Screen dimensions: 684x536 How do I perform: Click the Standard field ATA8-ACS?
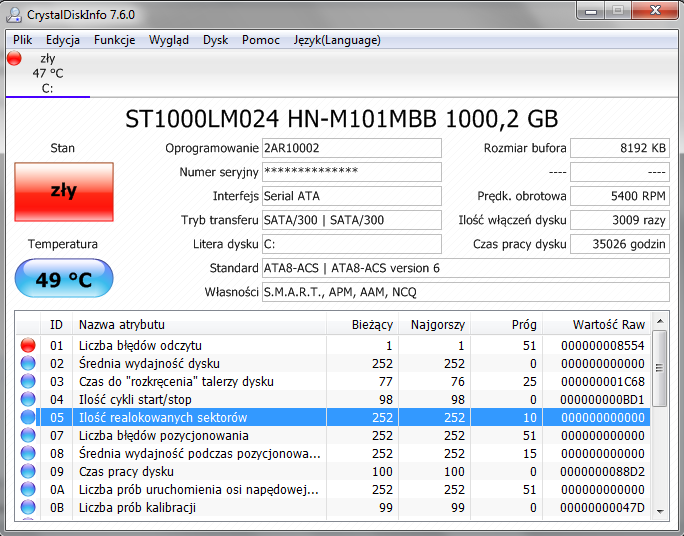click(466, 268)
